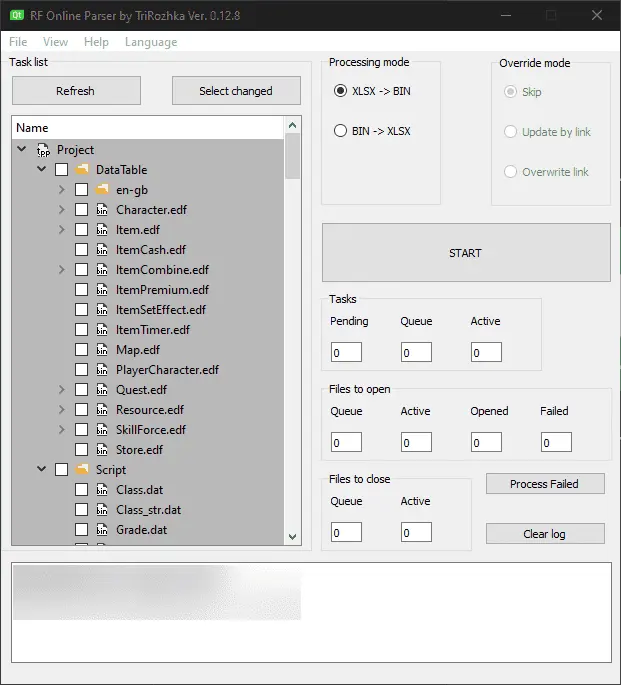
Task: Open the View menu
Action: tap(55, 42)
